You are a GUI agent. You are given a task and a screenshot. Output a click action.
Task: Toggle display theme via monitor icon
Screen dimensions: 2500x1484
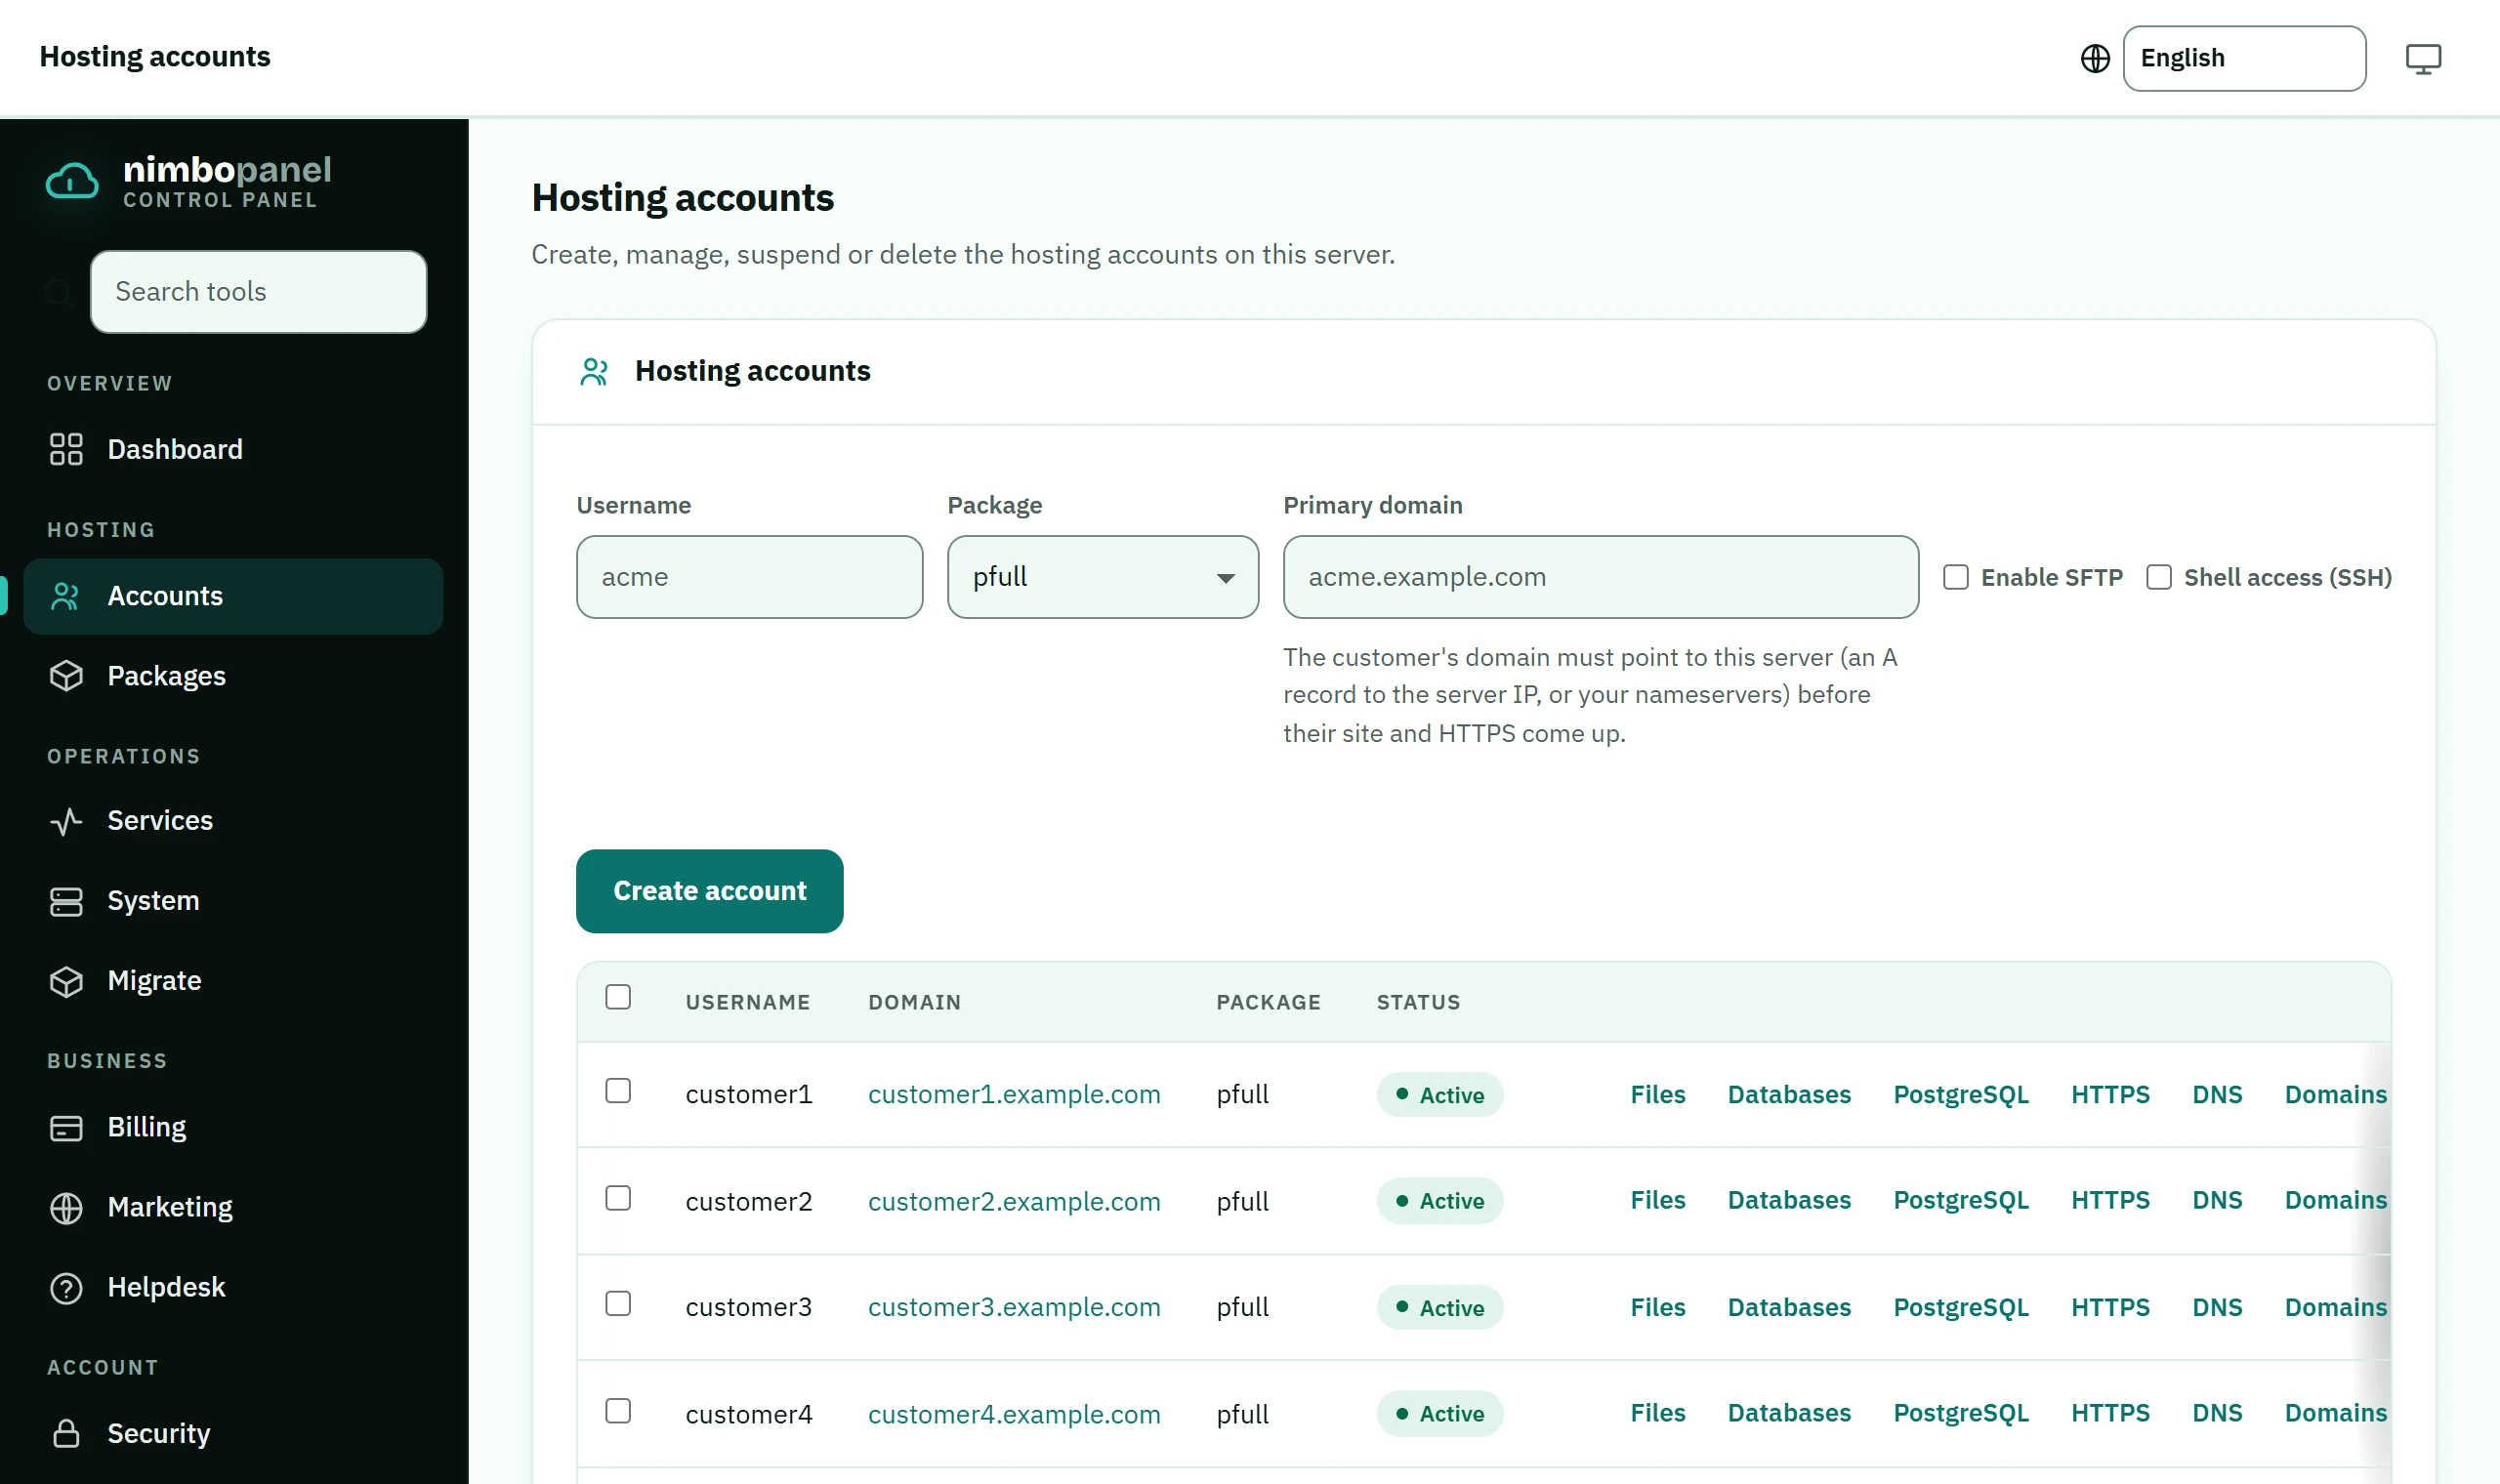[x=2423, y=59]
